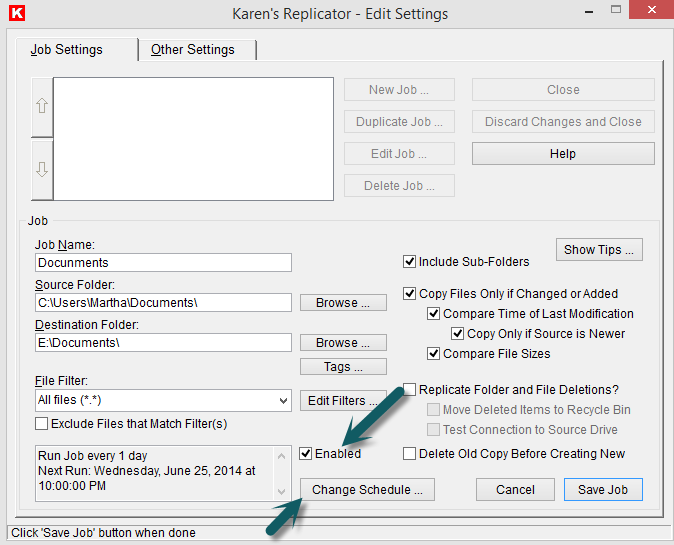Image resolution: width=674 pixels, height=545 pixels.
Task: Maximize the Edit Settings window
Action: point(616,9)
